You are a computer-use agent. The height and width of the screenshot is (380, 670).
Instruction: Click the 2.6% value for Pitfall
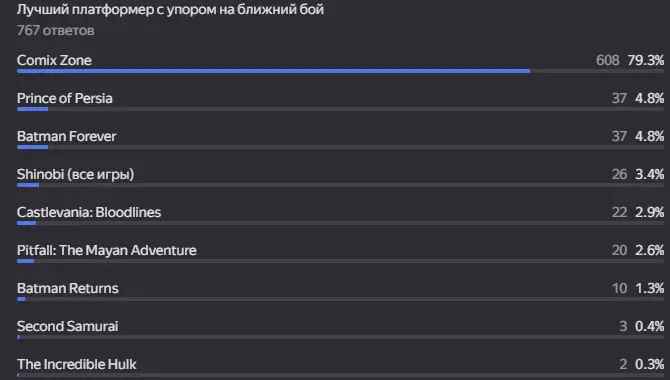point(649,250)
